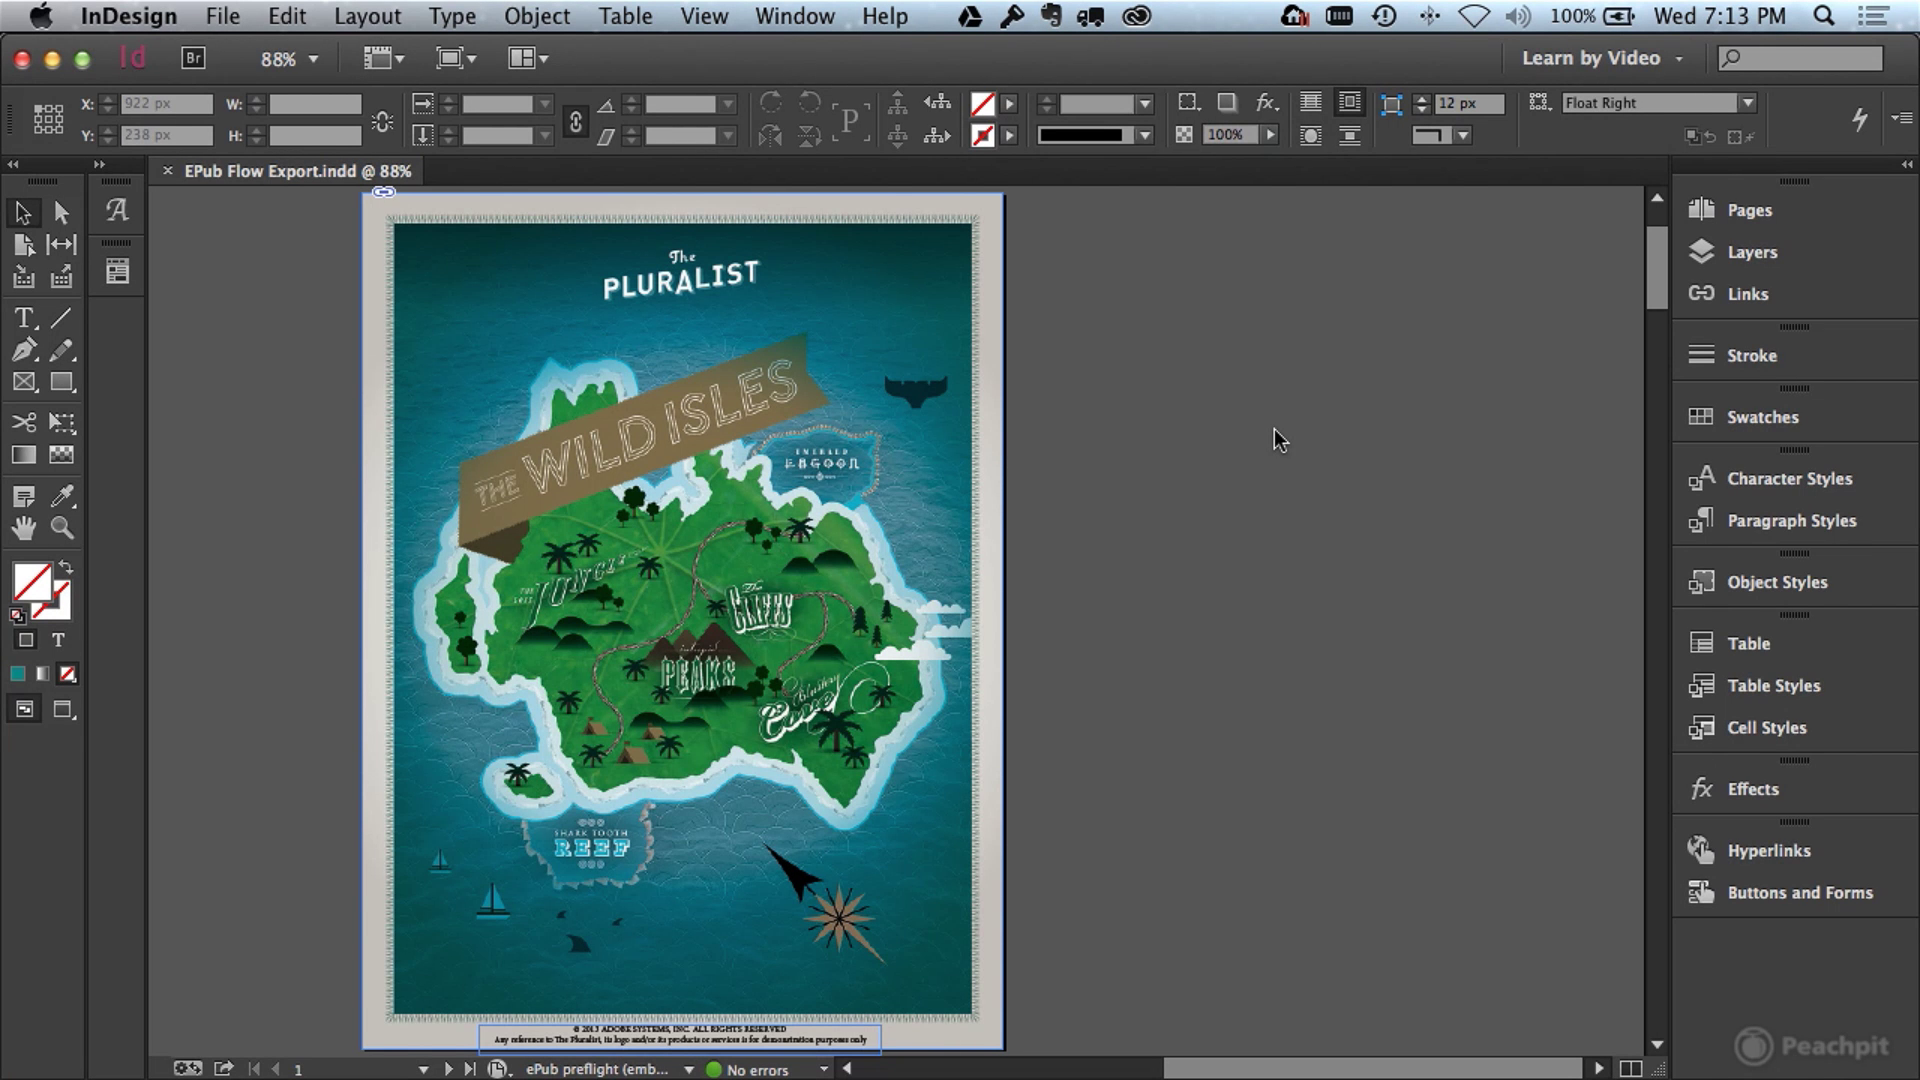Select the Type tool
Screen dimensions: 1920x1080
tap(24, 318)
